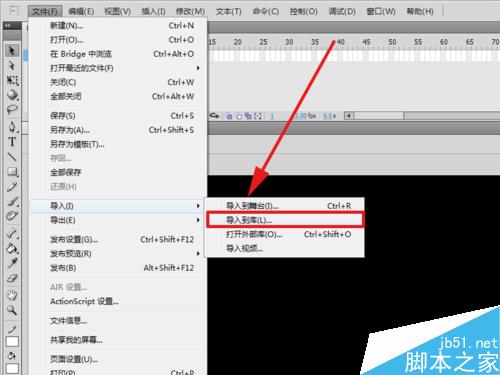Open the 命令(C) menu
500x375 pixels.
(266, 12)
